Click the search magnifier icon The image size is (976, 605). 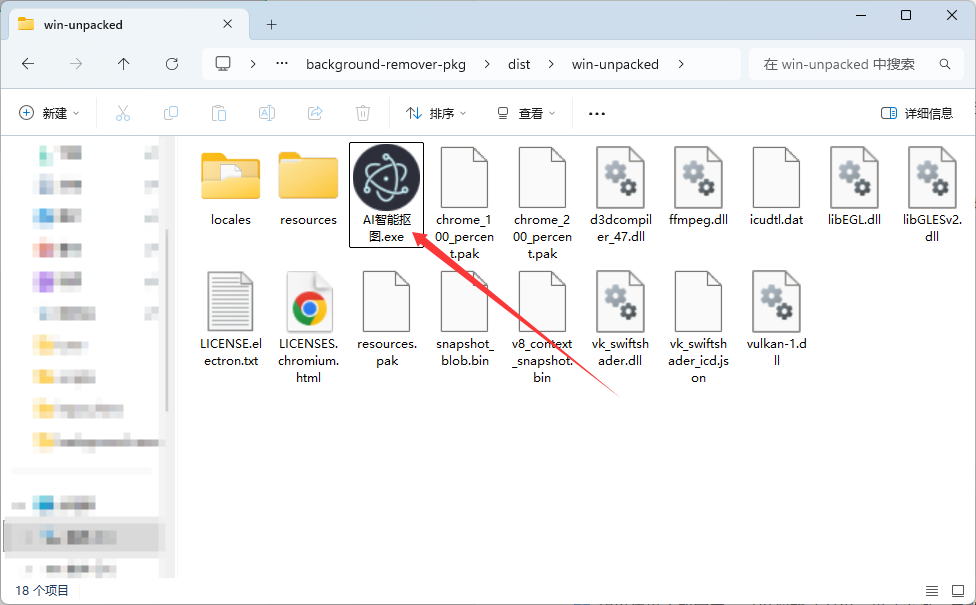pos(945,64)
